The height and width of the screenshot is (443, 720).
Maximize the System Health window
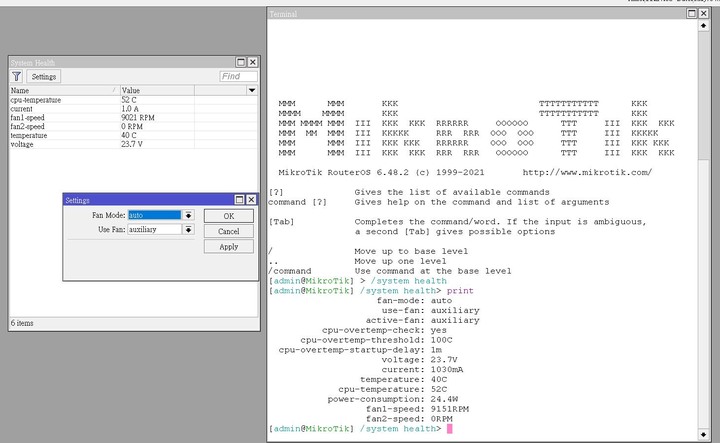[241, 62]
